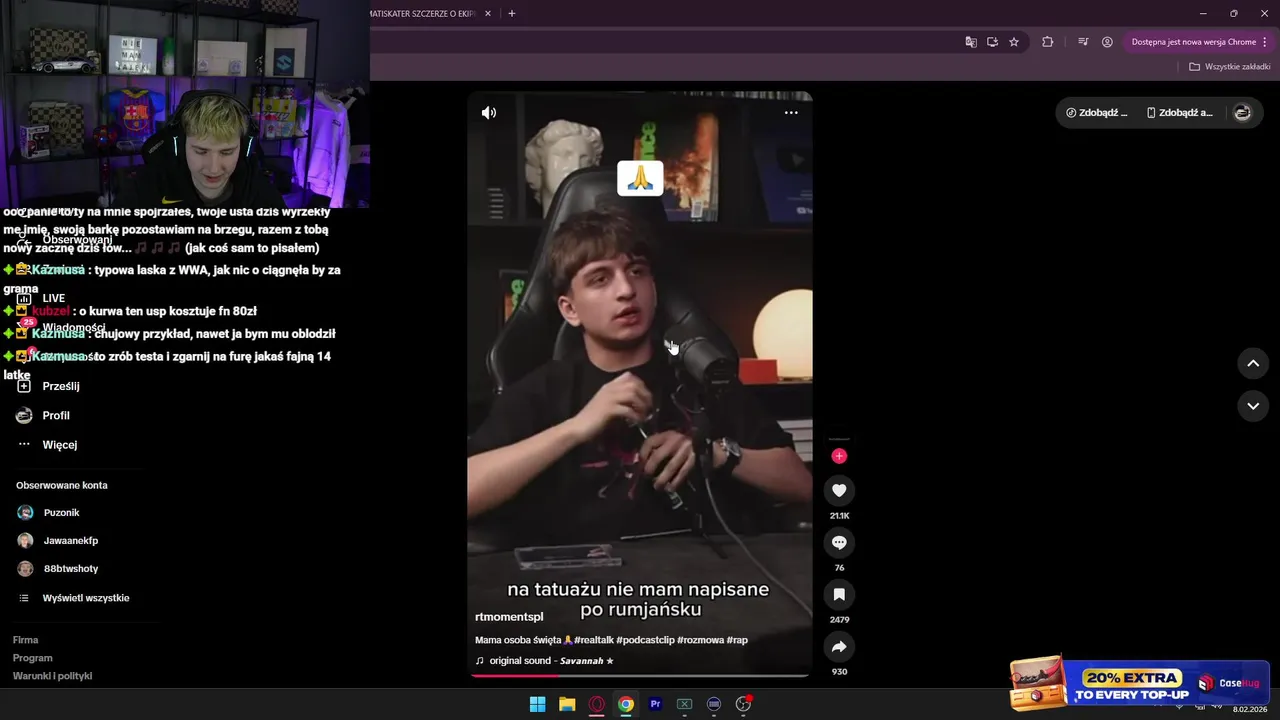Go to previous video with up arrow
The image size is (1280, 720).
coord(1253,363)
